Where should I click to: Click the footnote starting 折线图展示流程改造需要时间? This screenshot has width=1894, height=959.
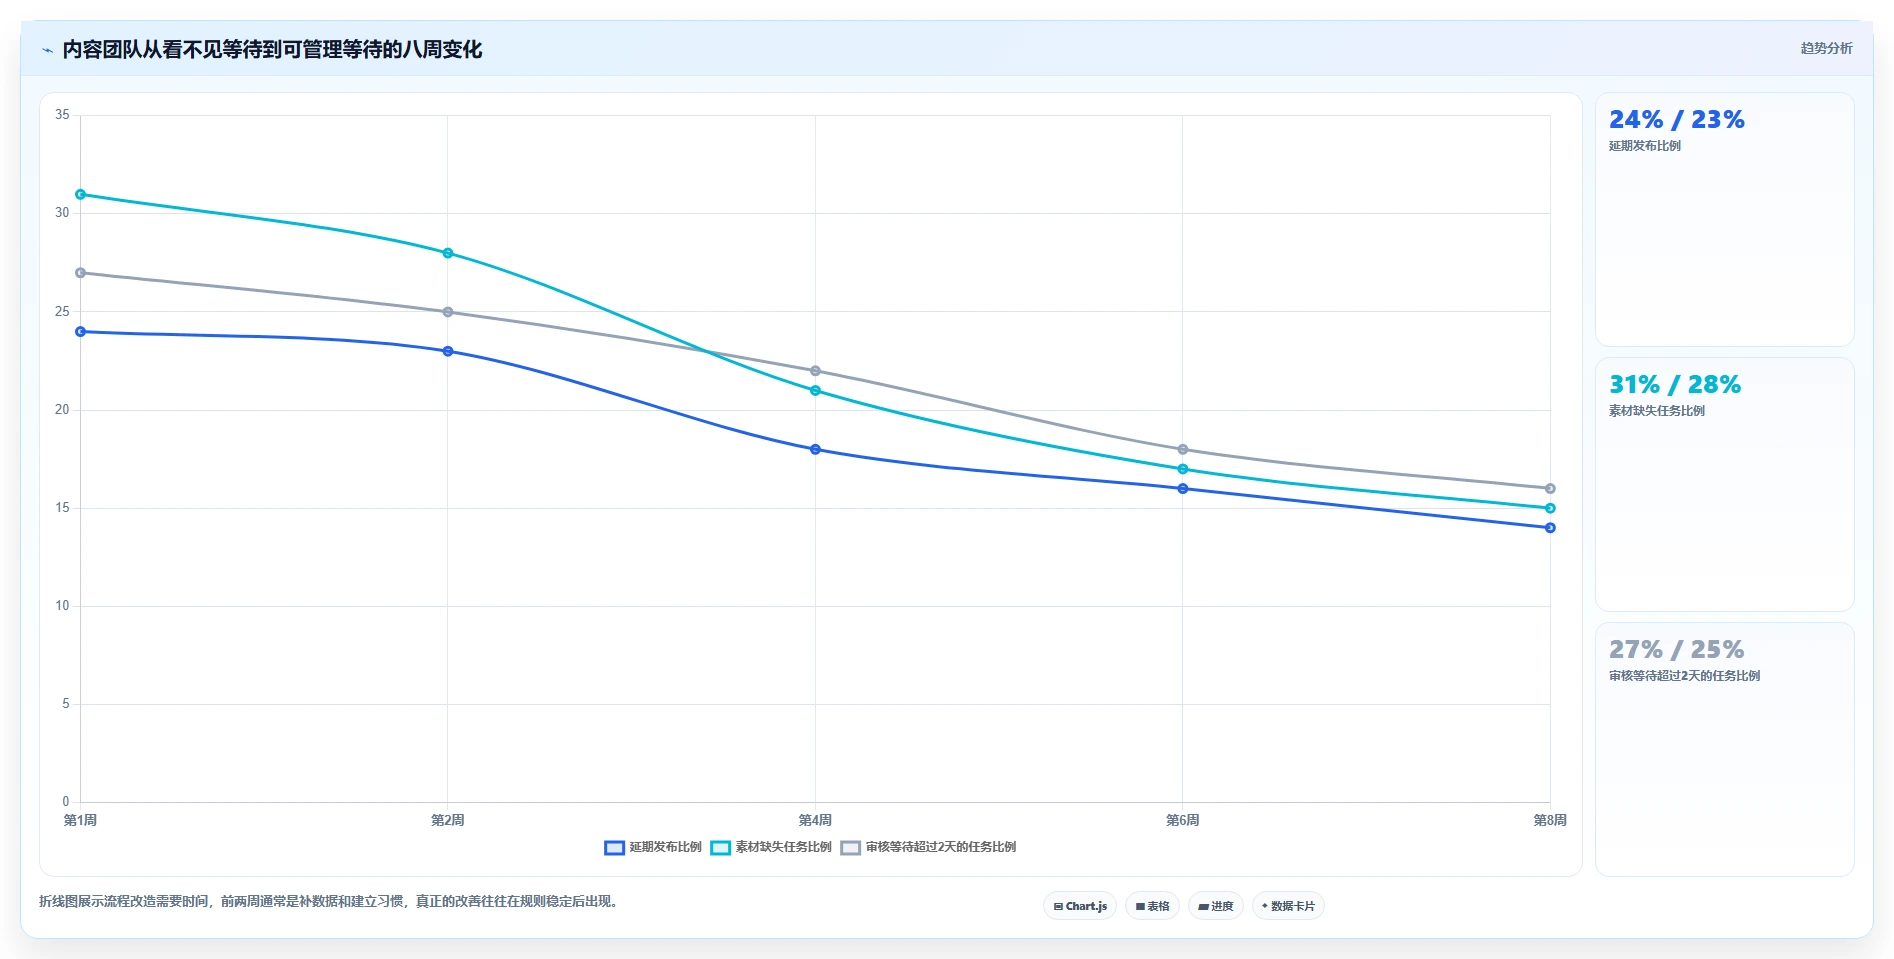[330, 902]
